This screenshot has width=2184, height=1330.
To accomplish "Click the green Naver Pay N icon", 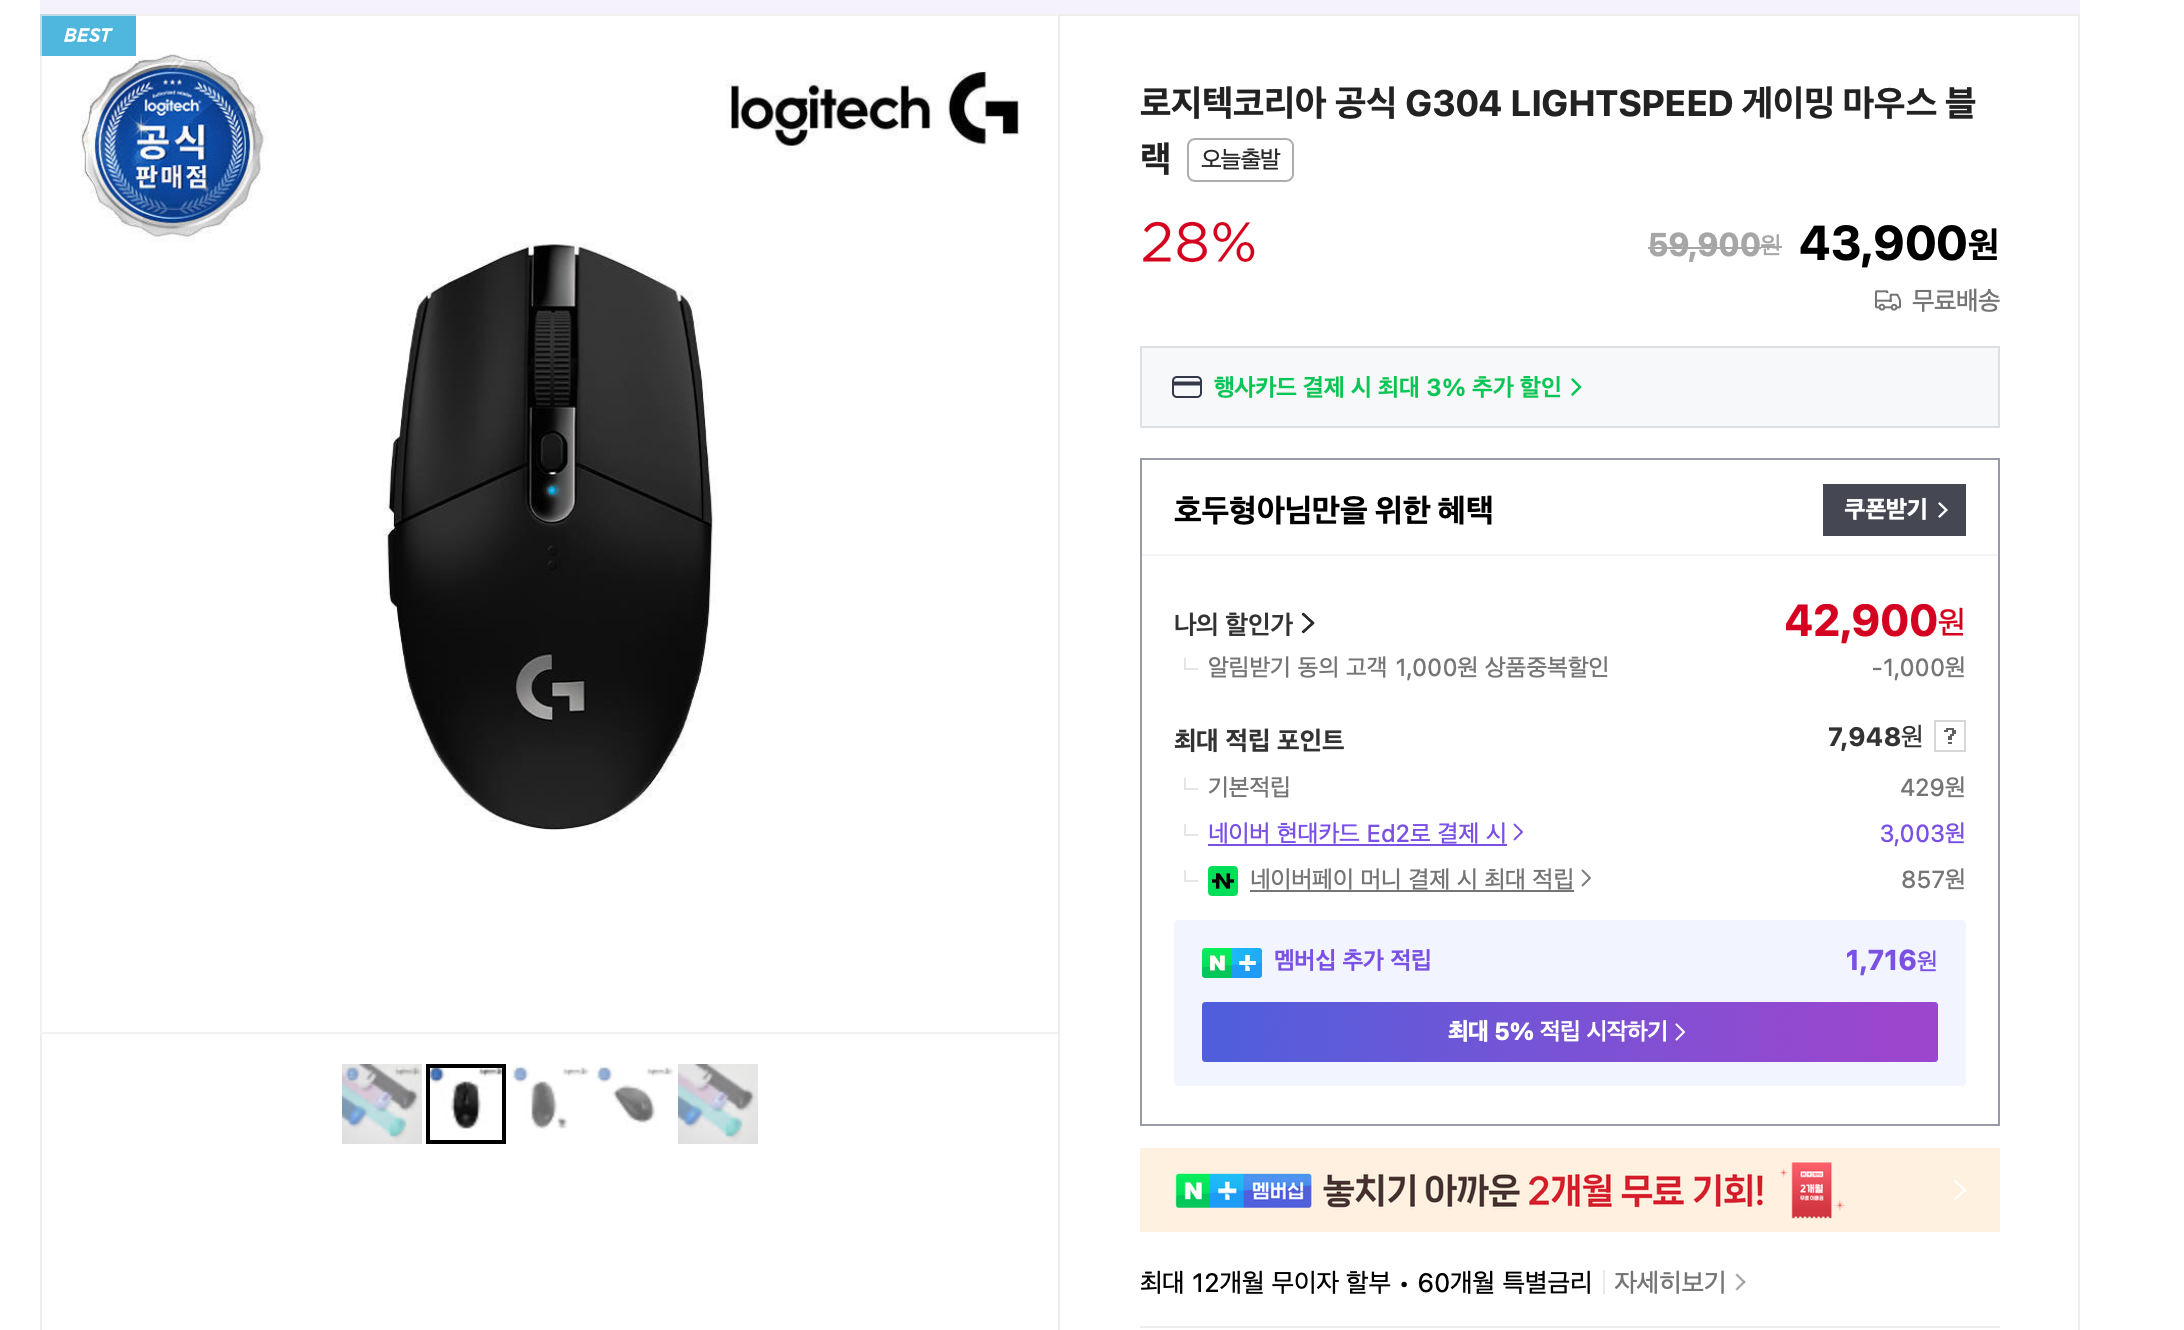I will (1222, 880).
